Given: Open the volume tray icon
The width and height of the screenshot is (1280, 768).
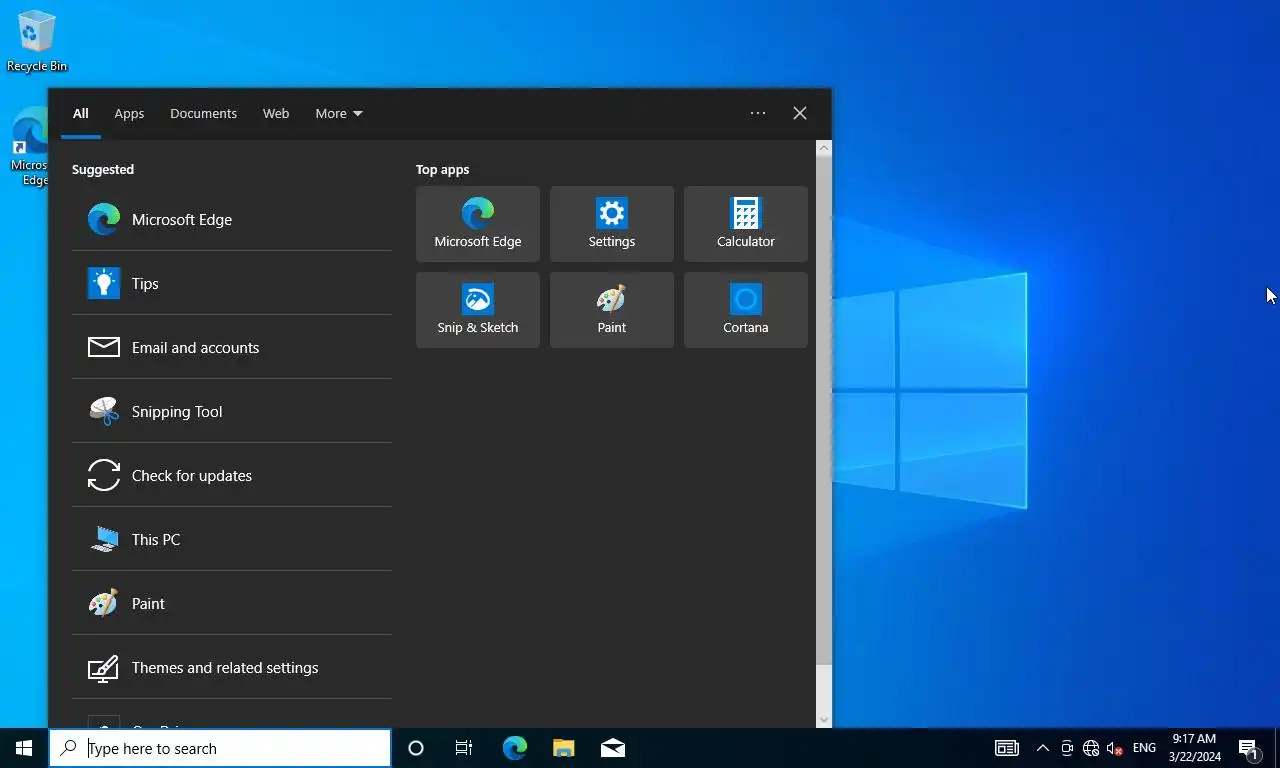Looking at the screenshot, I should tap(1115, 748).
